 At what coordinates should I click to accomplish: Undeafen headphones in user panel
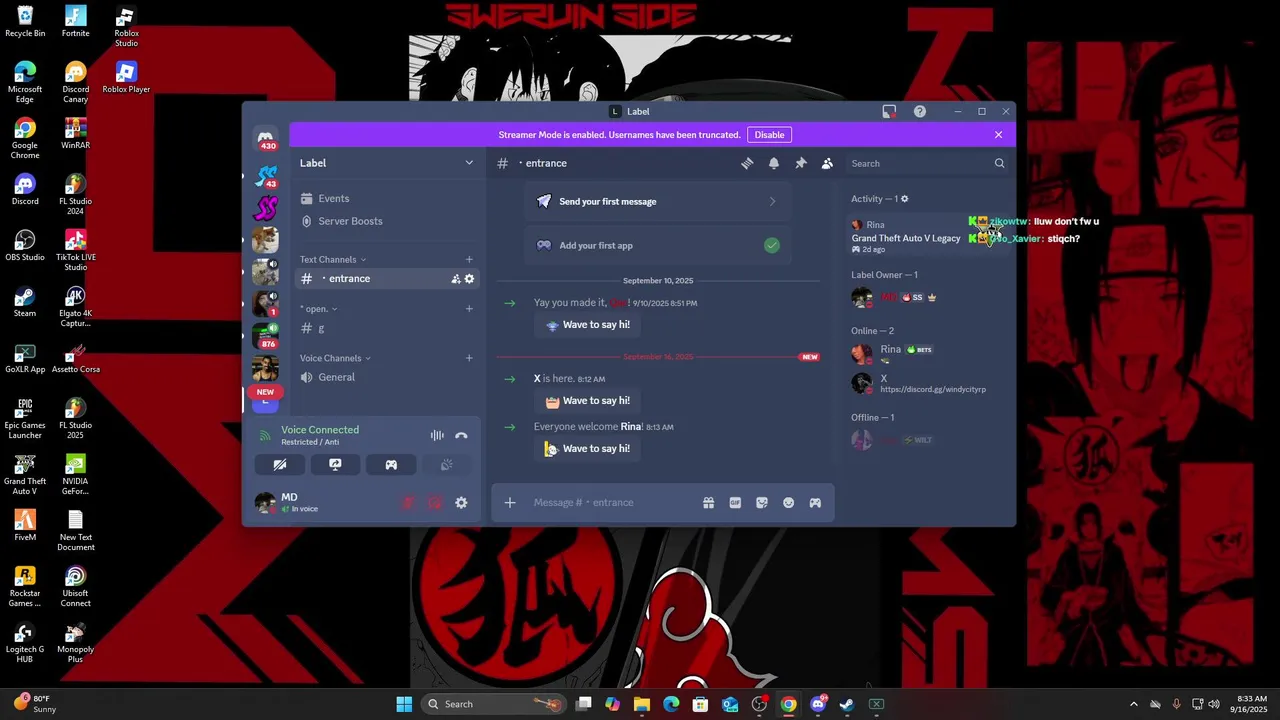pyautogui.click(x=435, y=503)
